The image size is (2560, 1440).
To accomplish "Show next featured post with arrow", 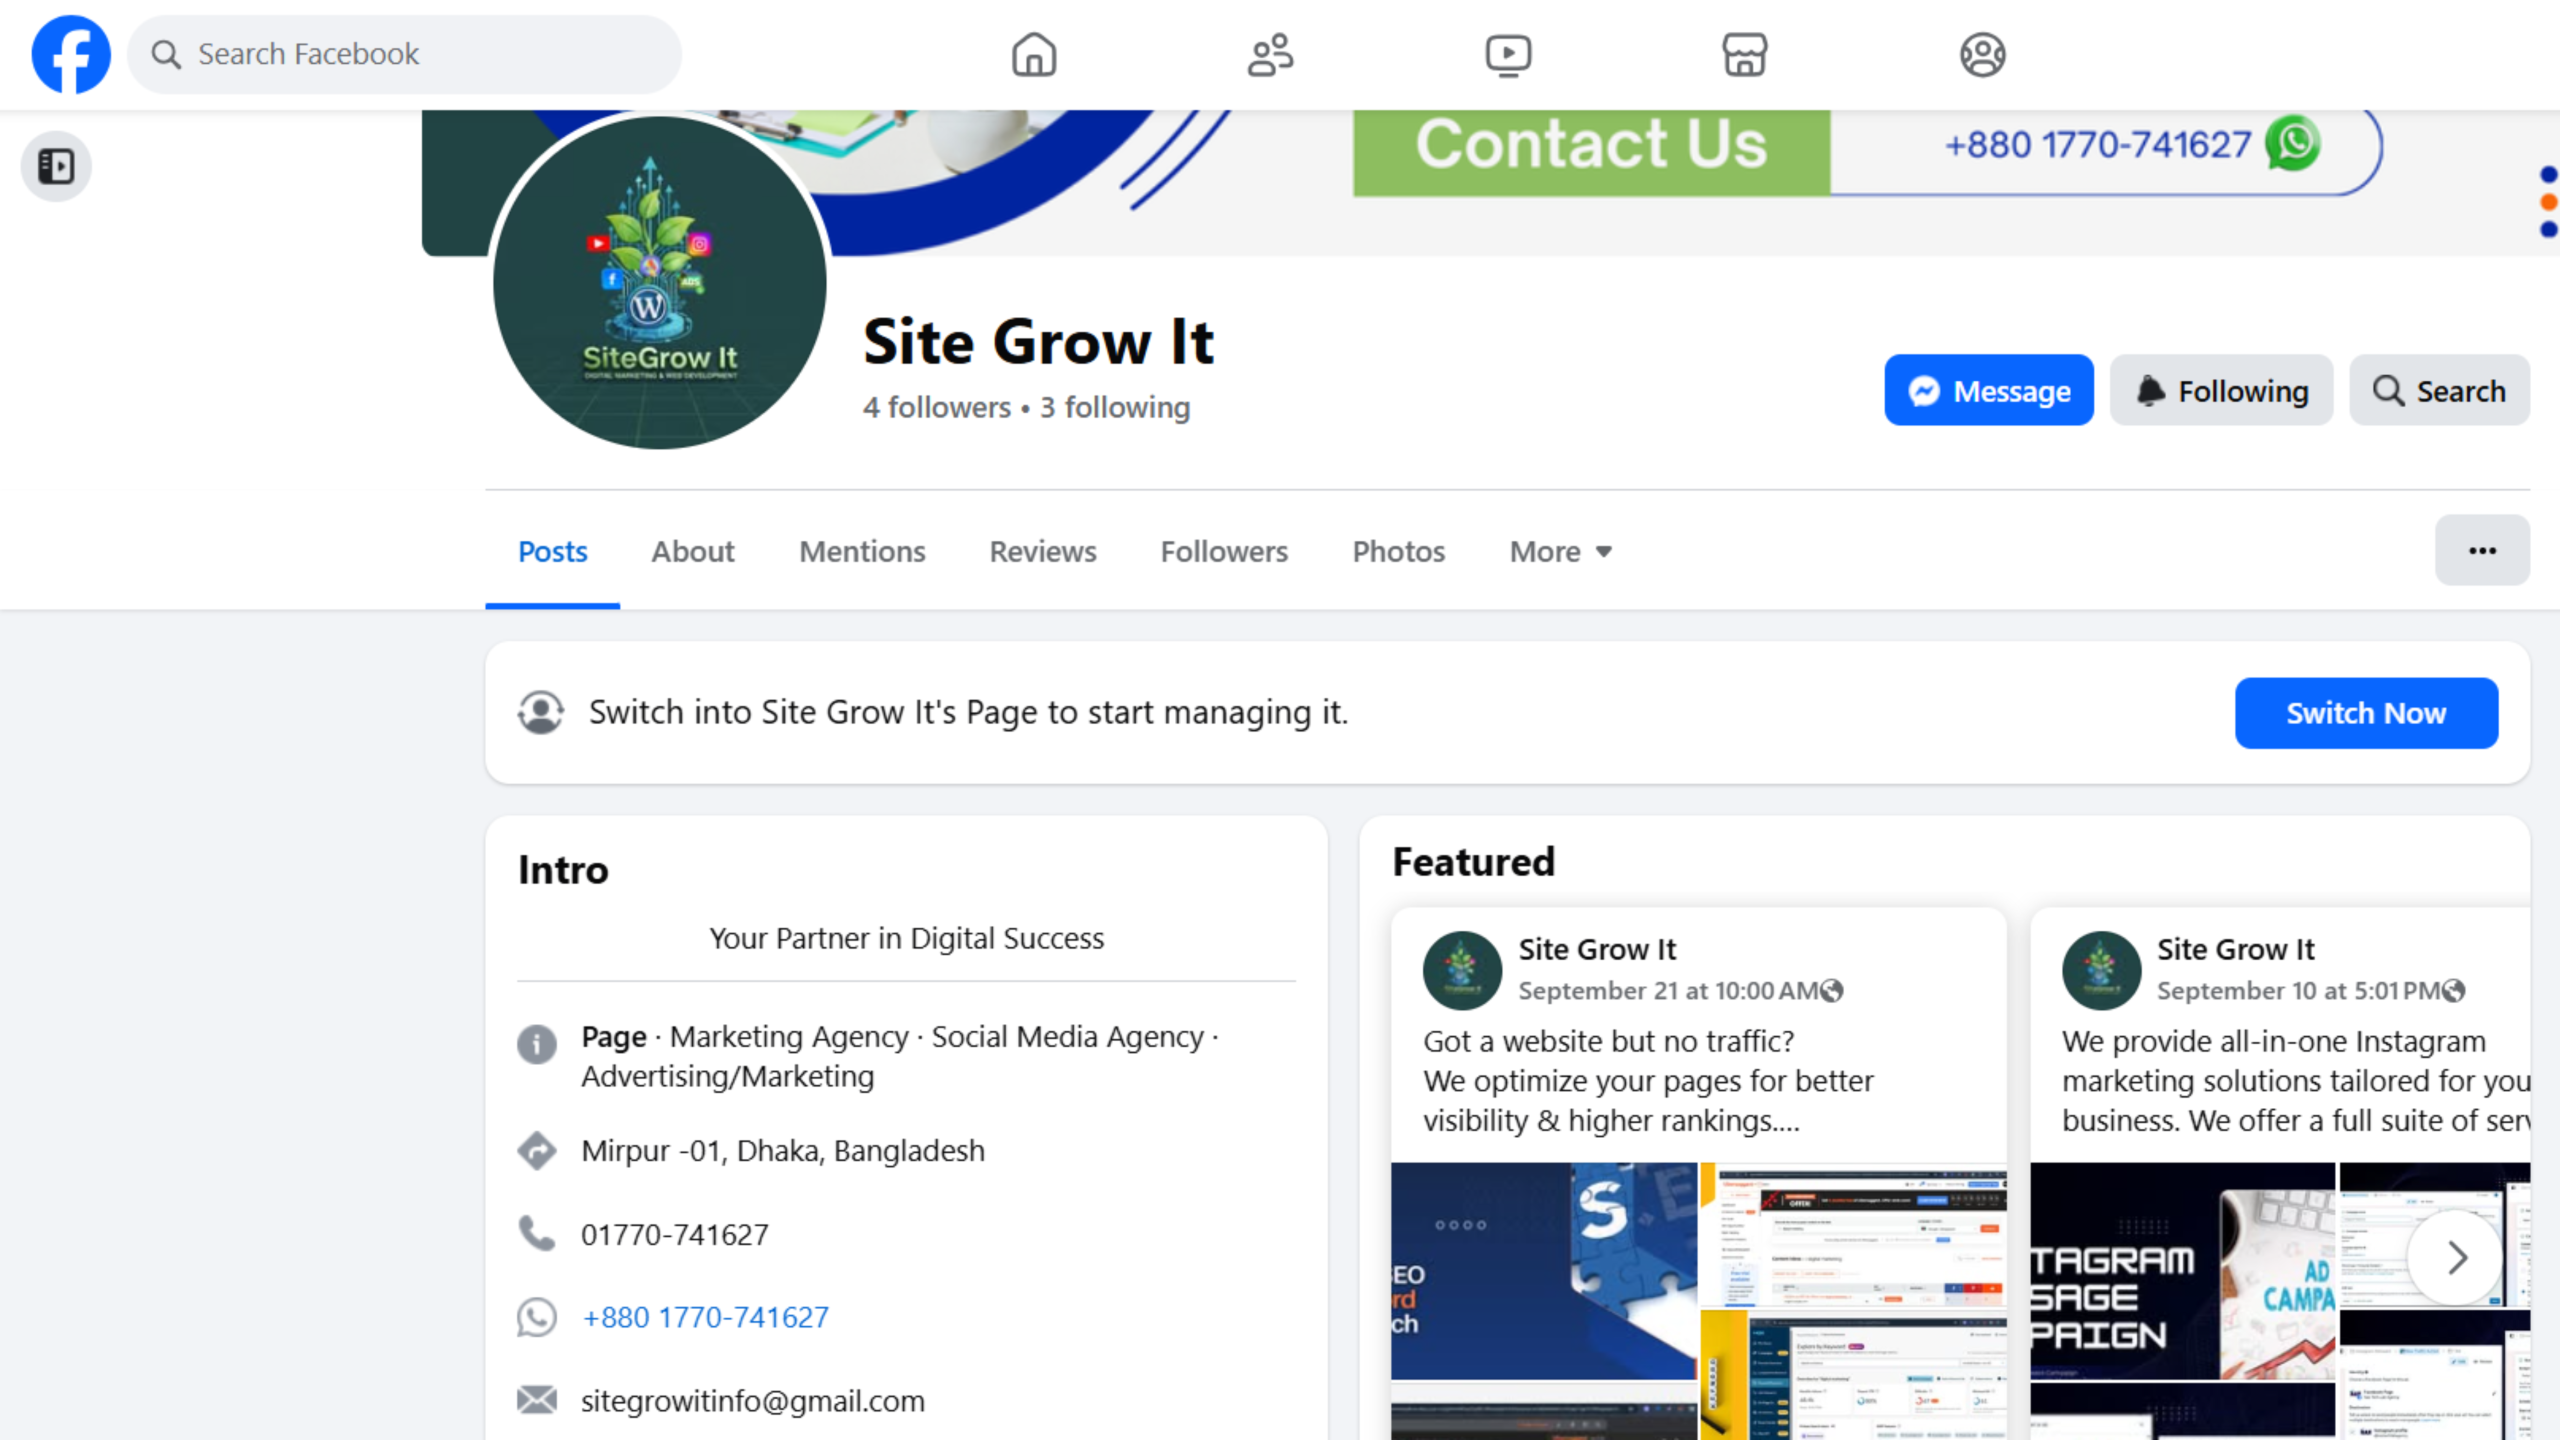I will tap(2456, 1257).
